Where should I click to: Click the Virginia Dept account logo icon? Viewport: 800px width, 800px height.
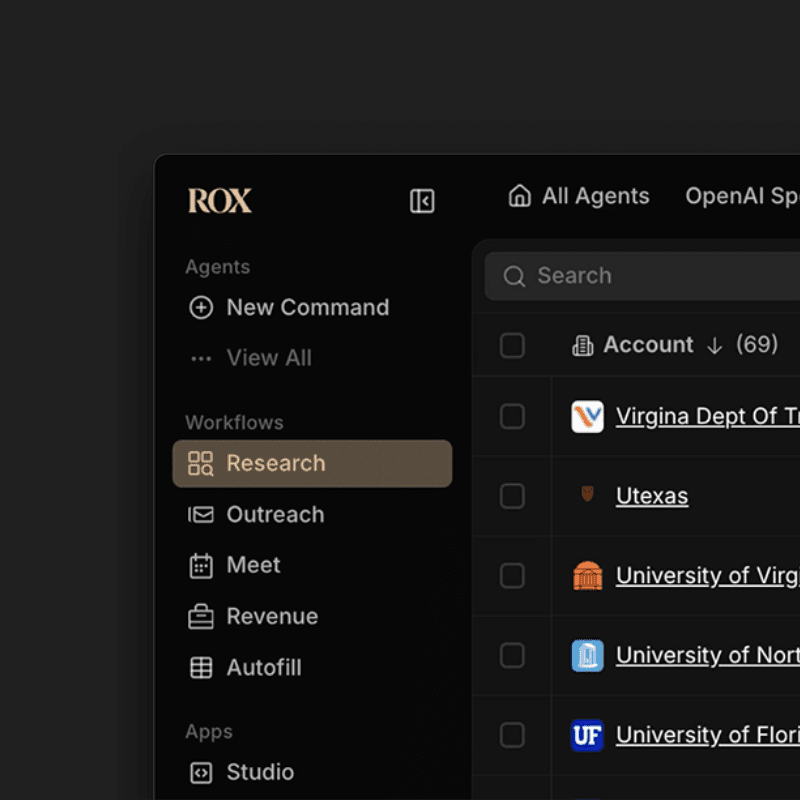click(587, 416)
